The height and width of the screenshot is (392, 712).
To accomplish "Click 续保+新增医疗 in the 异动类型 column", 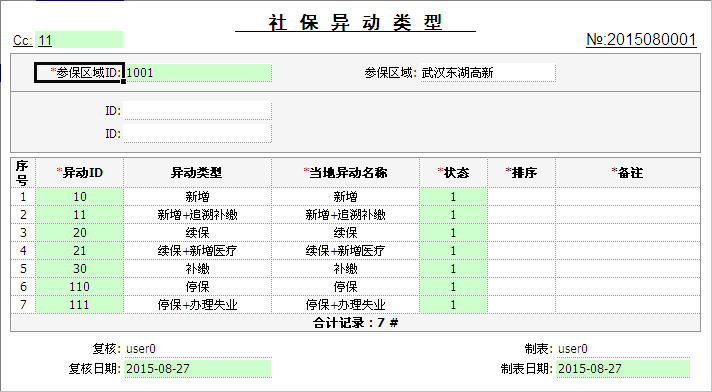I will 197,251.
